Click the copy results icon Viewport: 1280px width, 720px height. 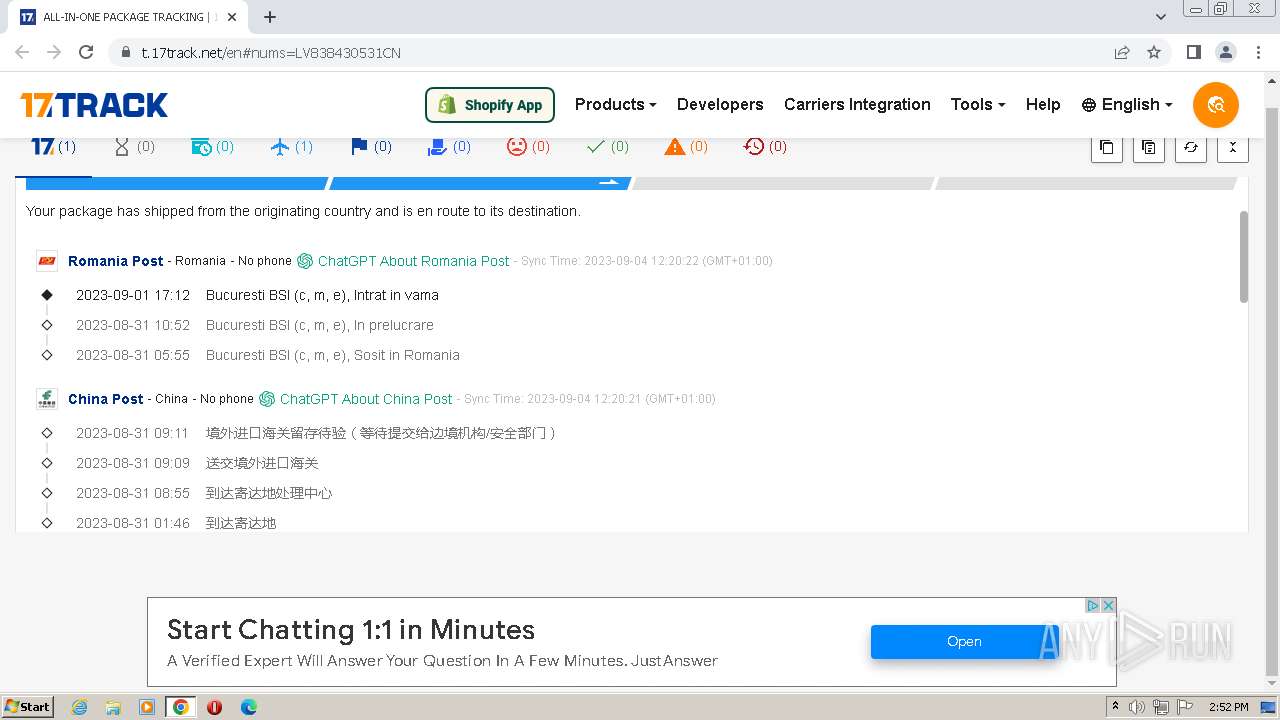(1106, 147)
